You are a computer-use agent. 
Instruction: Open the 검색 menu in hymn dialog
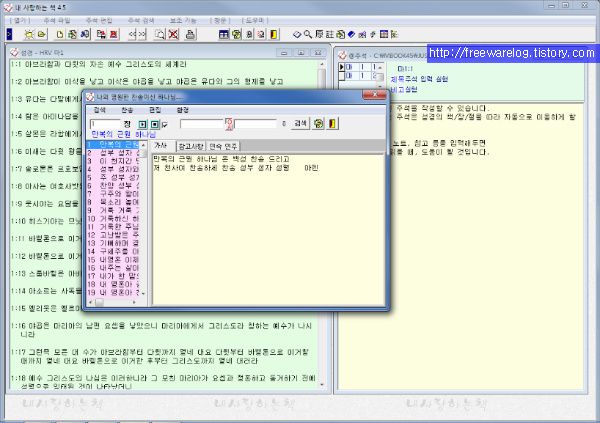tap(100, 110)
